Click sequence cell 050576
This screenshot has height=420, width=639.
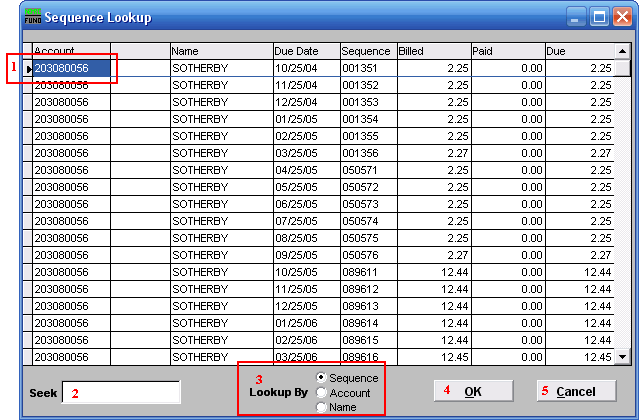coord(366,255)
